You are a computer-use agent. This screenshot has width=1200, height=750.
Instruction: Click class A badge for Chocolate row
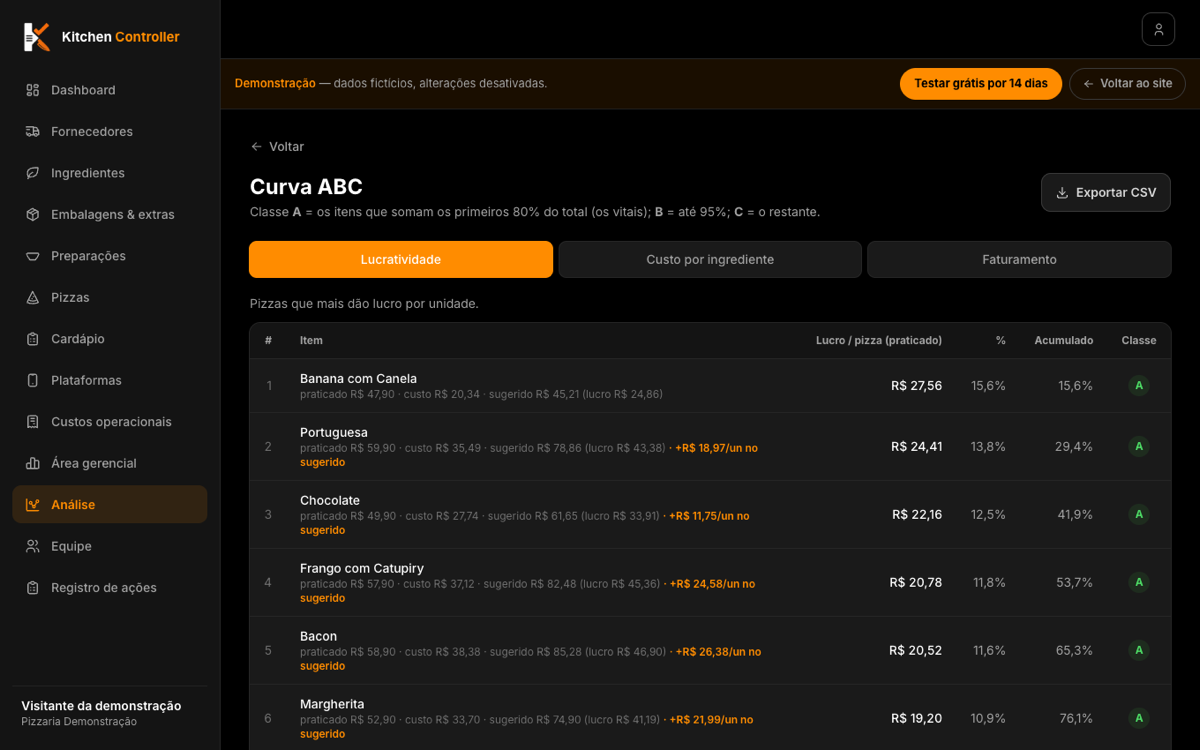pyautogui.click(x=1139, y=515)
